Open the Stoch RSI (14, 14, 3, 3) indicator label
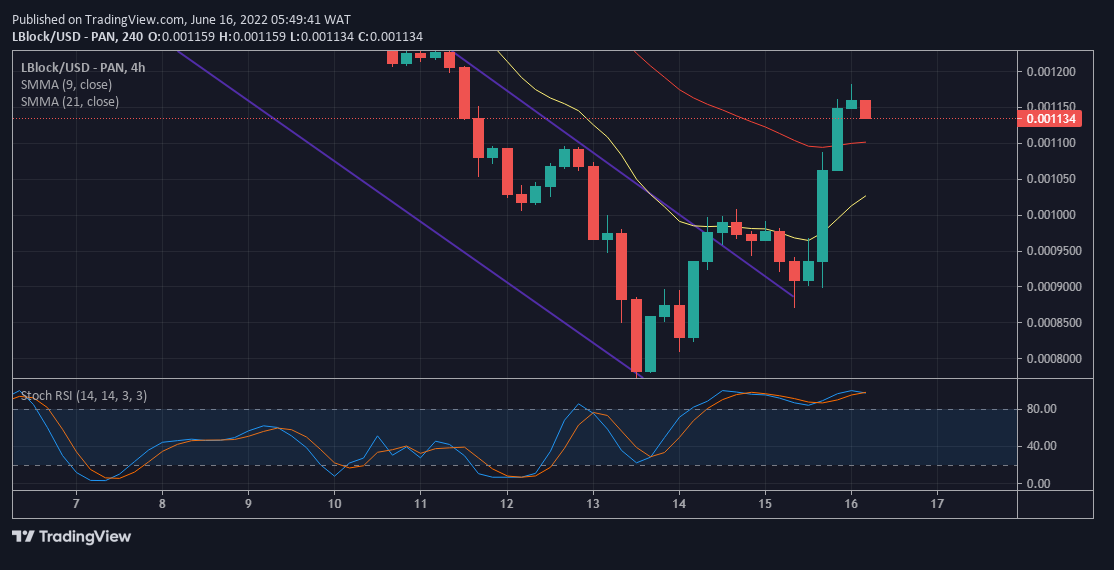1114x570 pixels. click(x=84, y=396)
